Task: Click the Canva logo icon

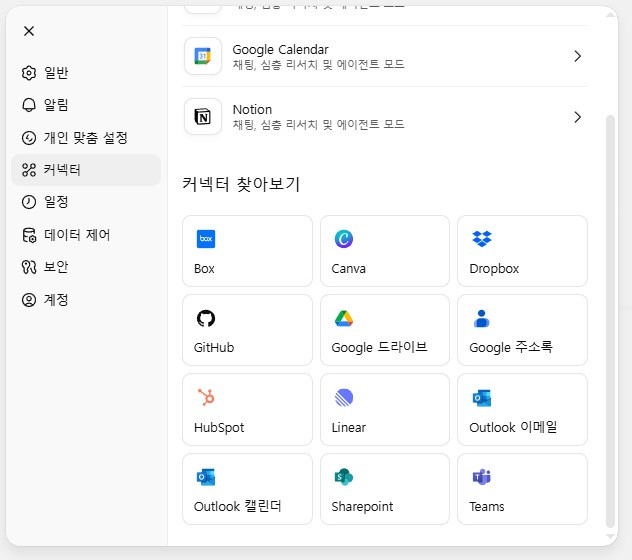Action: pos(344,239)
